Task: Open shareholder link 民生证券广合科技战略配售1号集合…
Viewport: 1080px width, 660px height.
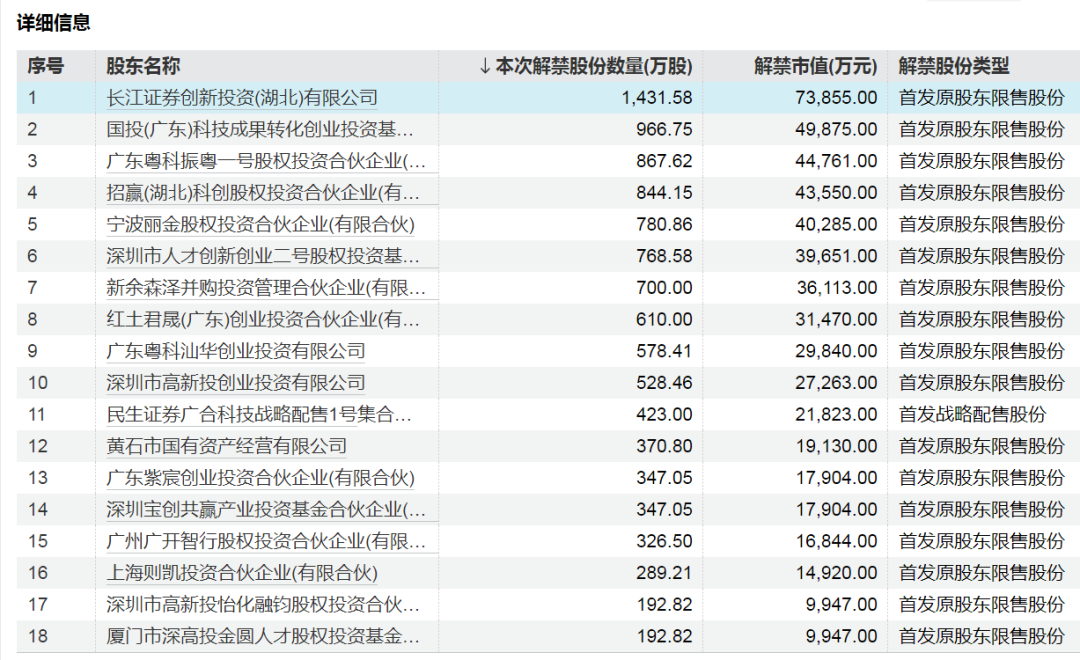Action: (x=259, y=415)
